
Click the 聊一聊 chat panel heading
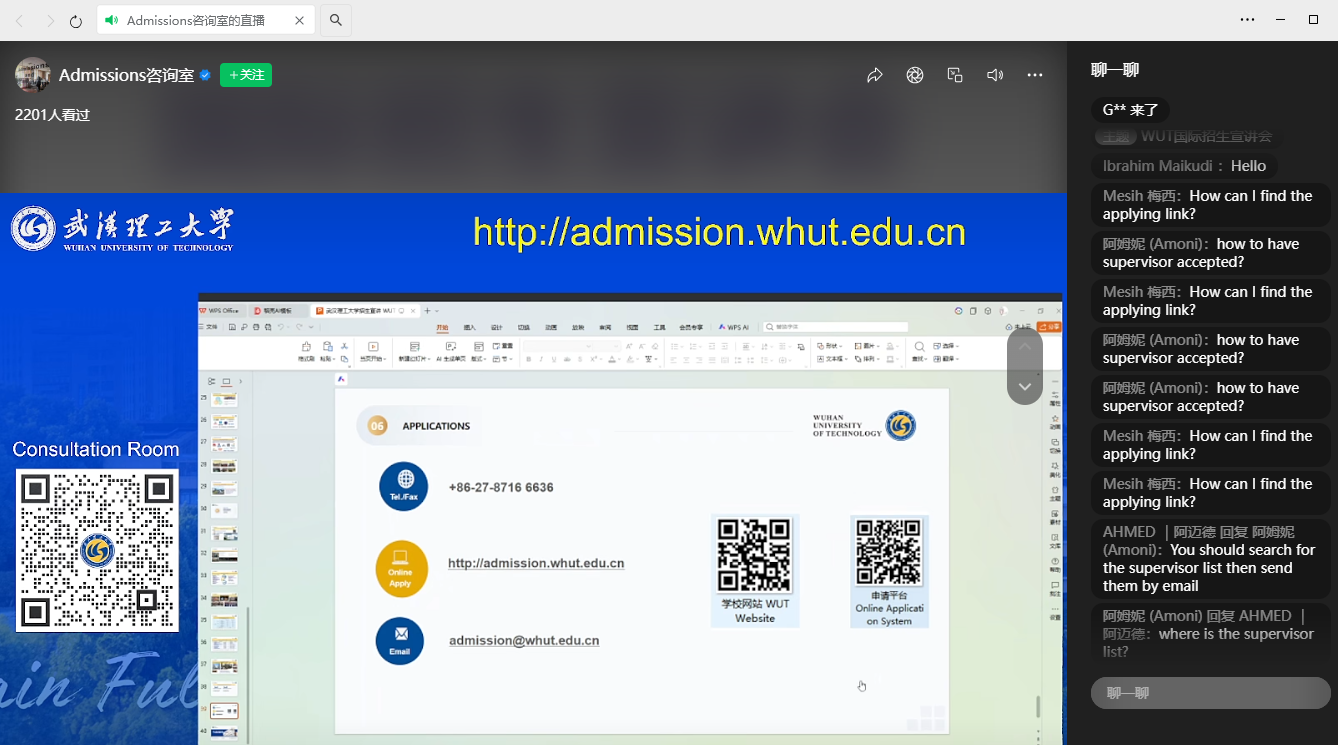[1115, 70]
